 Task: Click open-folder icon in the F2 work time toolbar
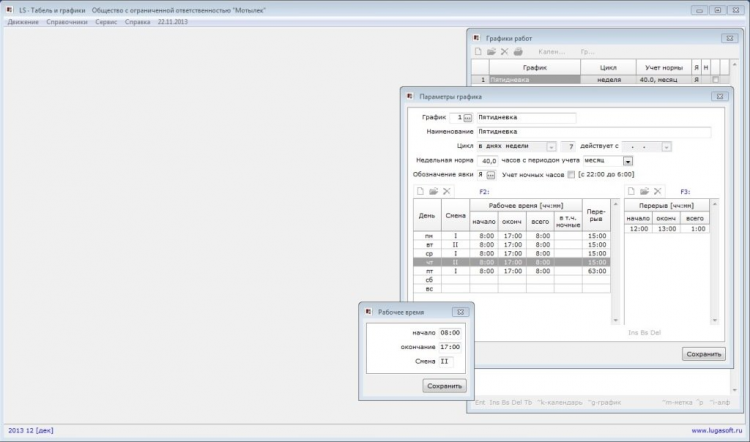(x=433, y=191)
